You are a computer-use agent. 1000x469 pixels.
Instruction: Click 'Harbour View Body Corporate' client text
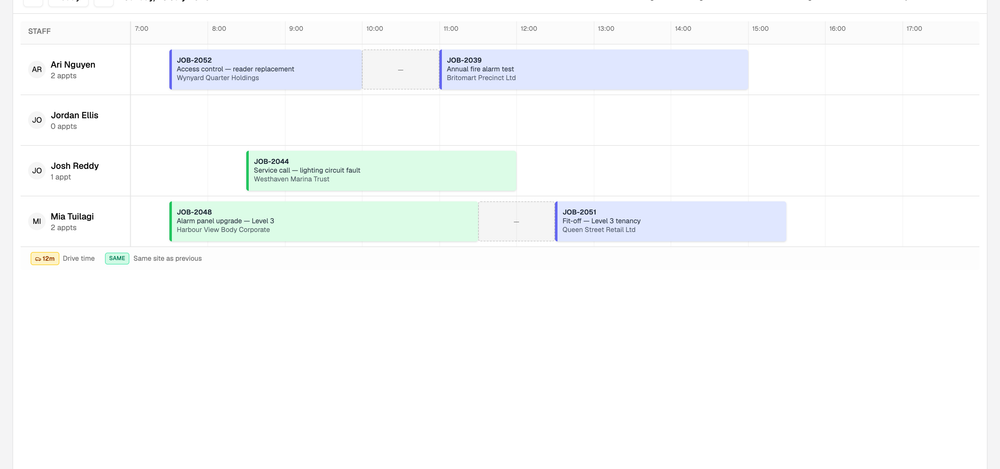click(223, 230)
